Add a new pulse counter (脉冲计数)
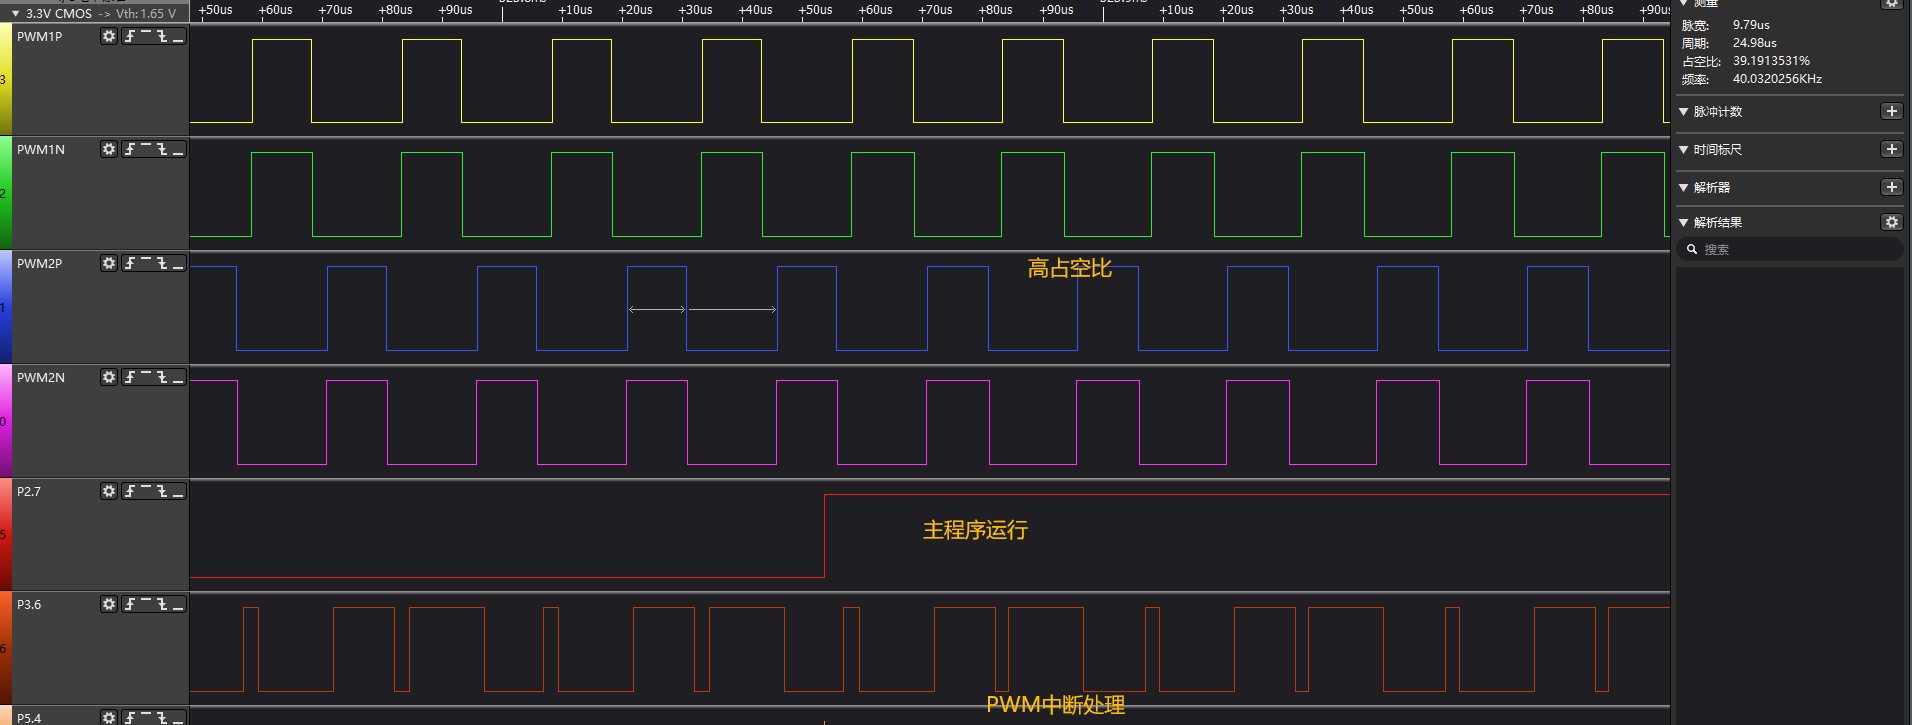Image resolution: width=1912 pixels, height=725 pixels. tap(1891, 111)
